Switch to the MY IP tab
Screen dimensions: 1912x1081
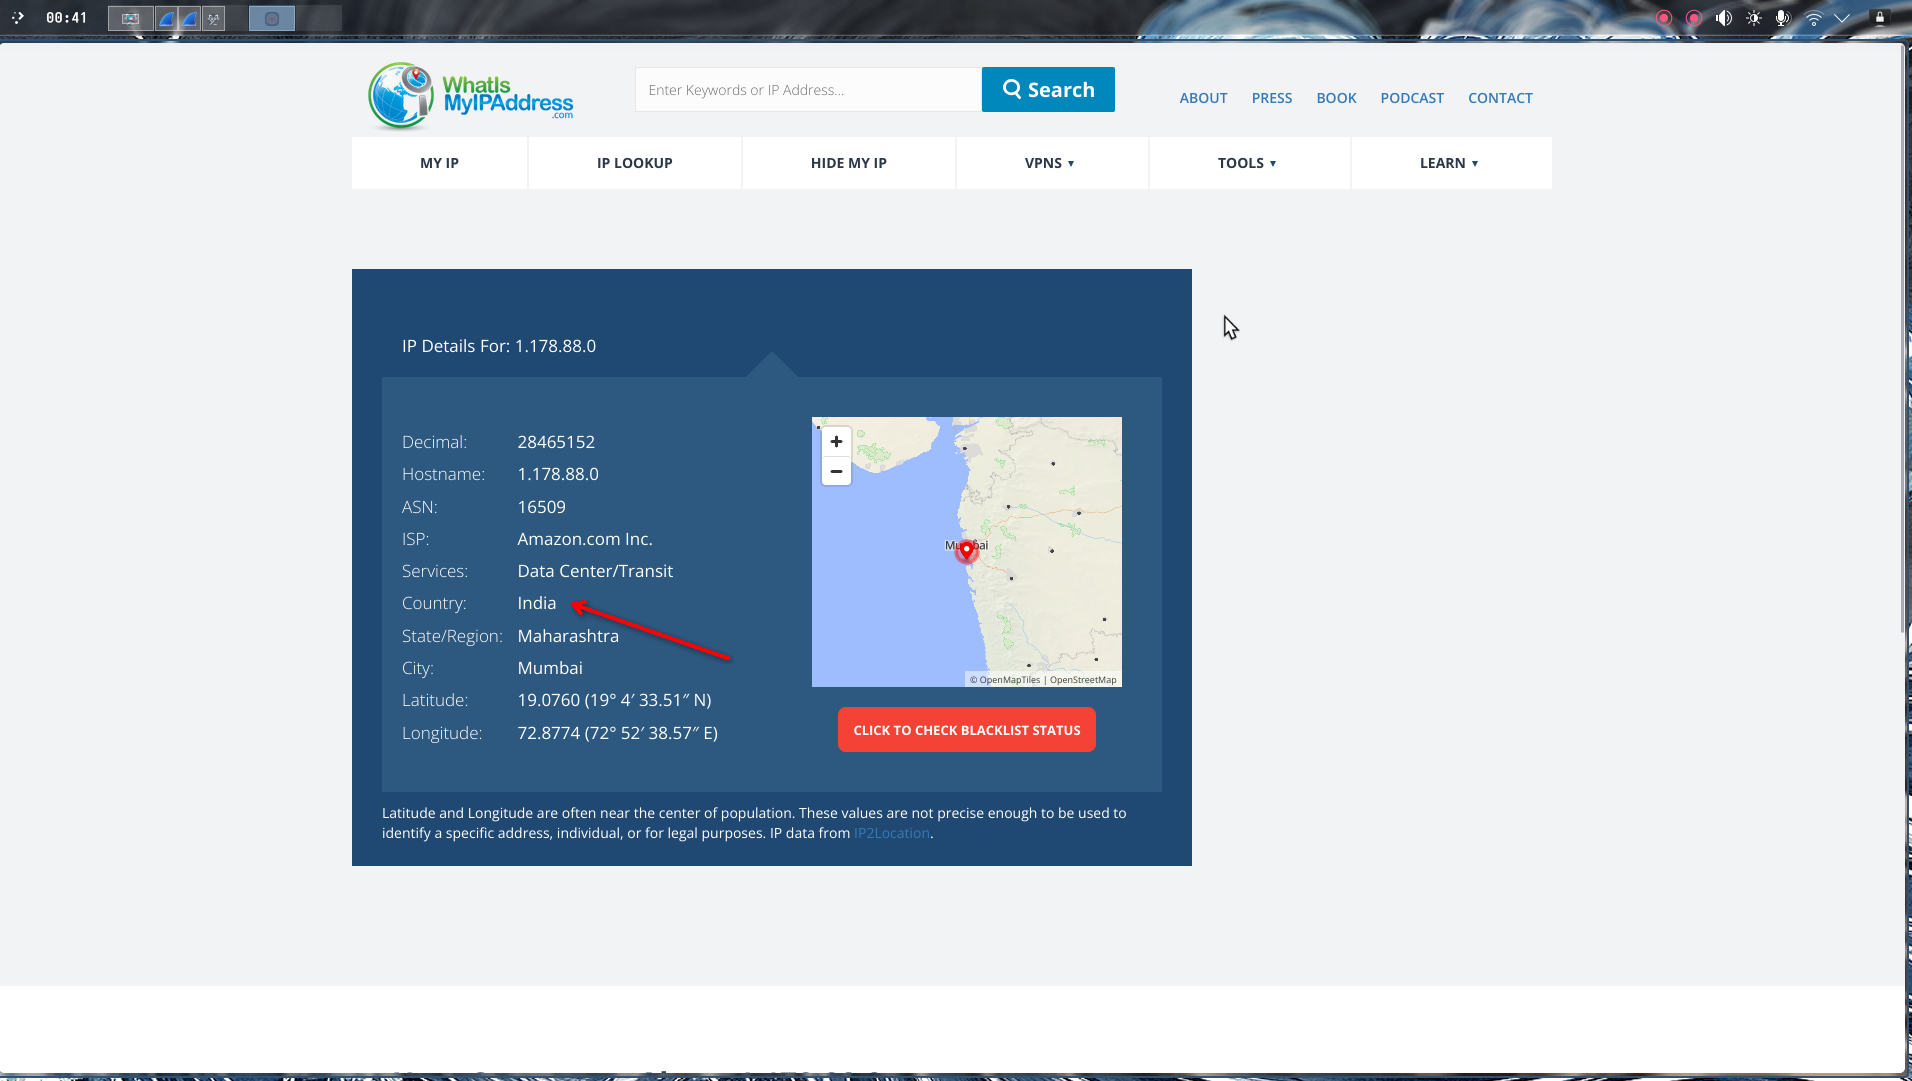[438, 162]
